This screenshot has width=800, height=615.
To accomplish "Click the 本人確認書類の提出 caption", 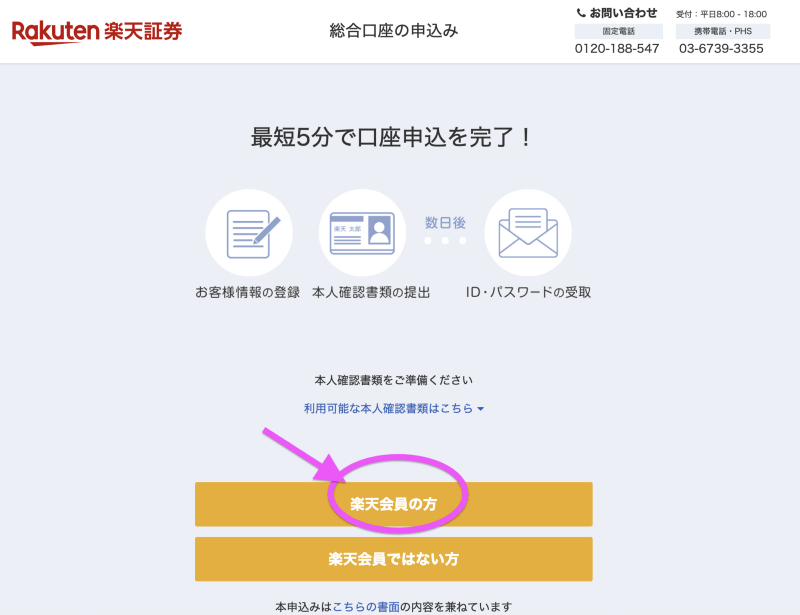I will 371,292.
